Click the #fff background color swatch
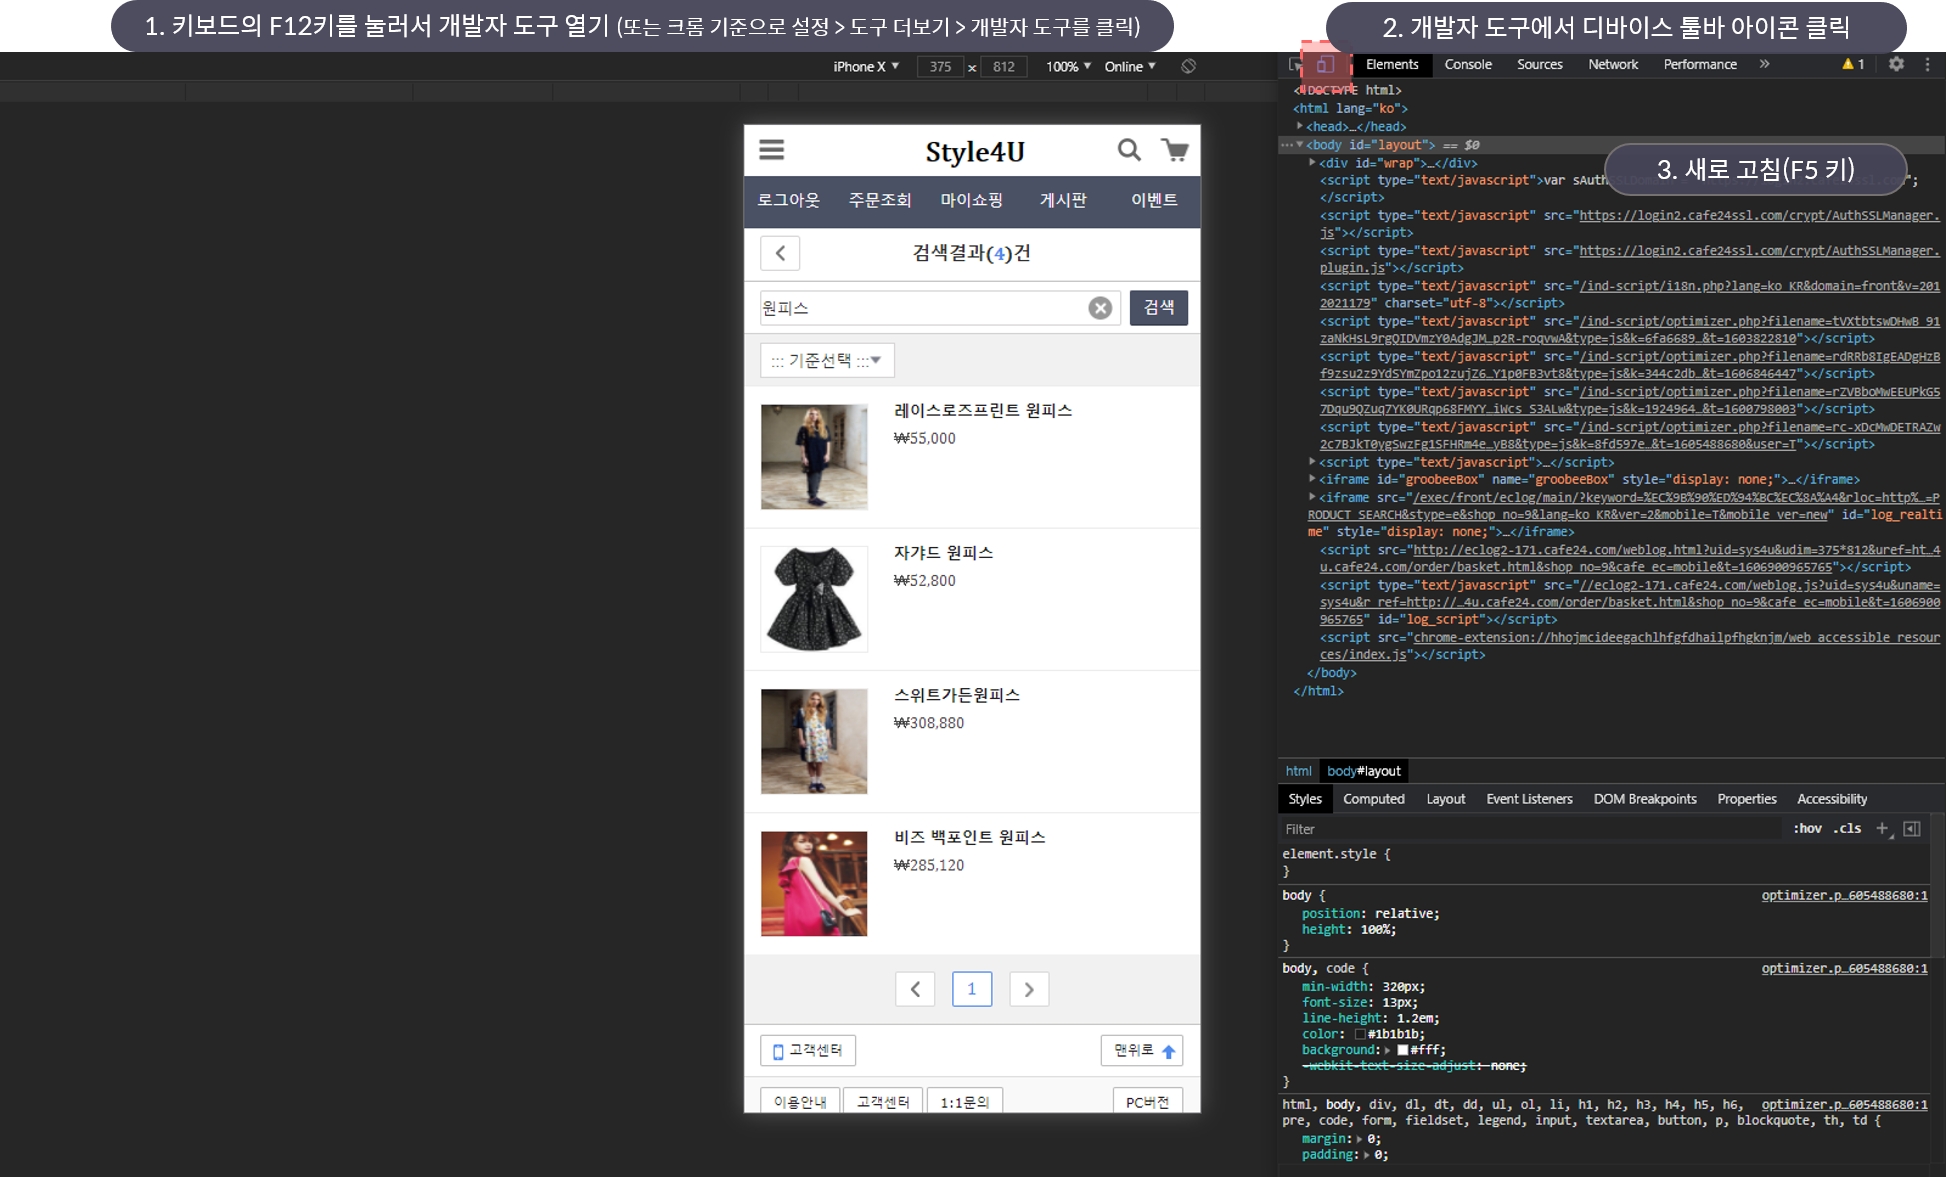Viewport: 1946px width, 1177px height. pos(1402,1050)
